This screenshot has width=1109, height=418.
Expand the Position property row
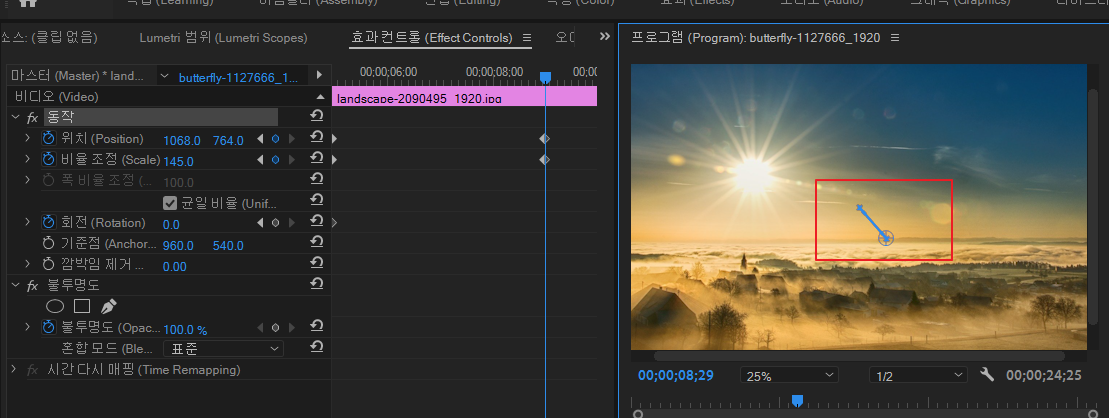(x=28, y=139)
